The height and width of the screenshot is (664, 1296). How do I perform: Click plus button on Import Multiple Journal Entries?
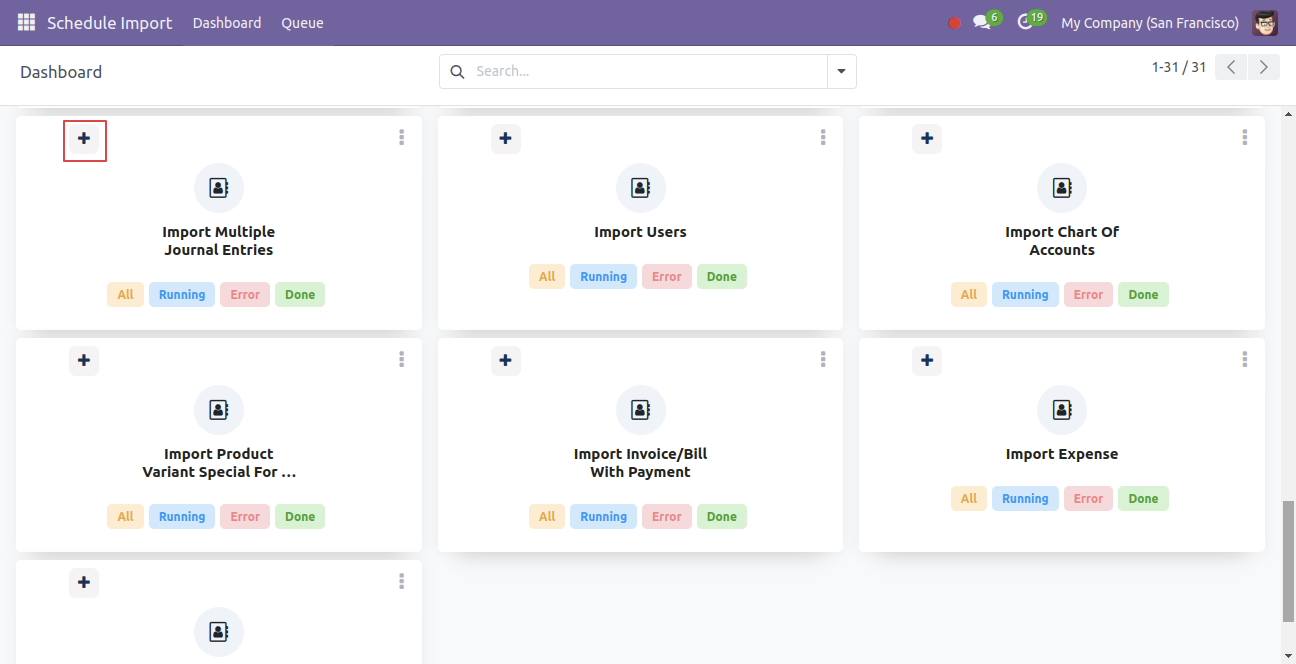click(84, 138)
